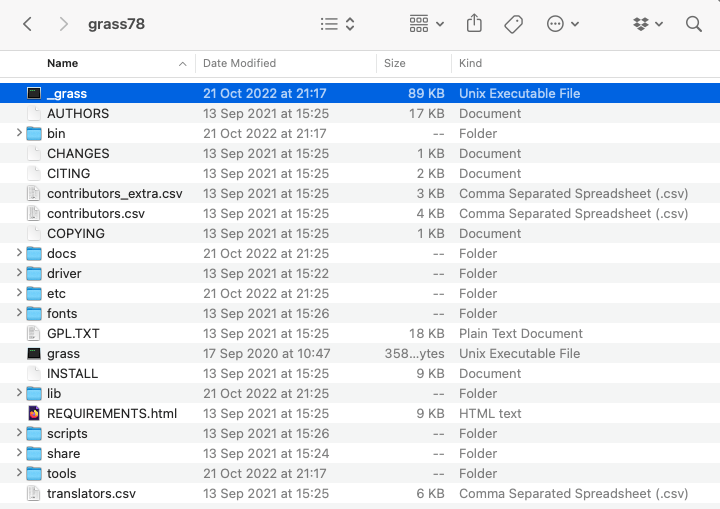This screenshot has width=720, height=509.
Task: Select the file name translators.csv
Action: (91, 493)
